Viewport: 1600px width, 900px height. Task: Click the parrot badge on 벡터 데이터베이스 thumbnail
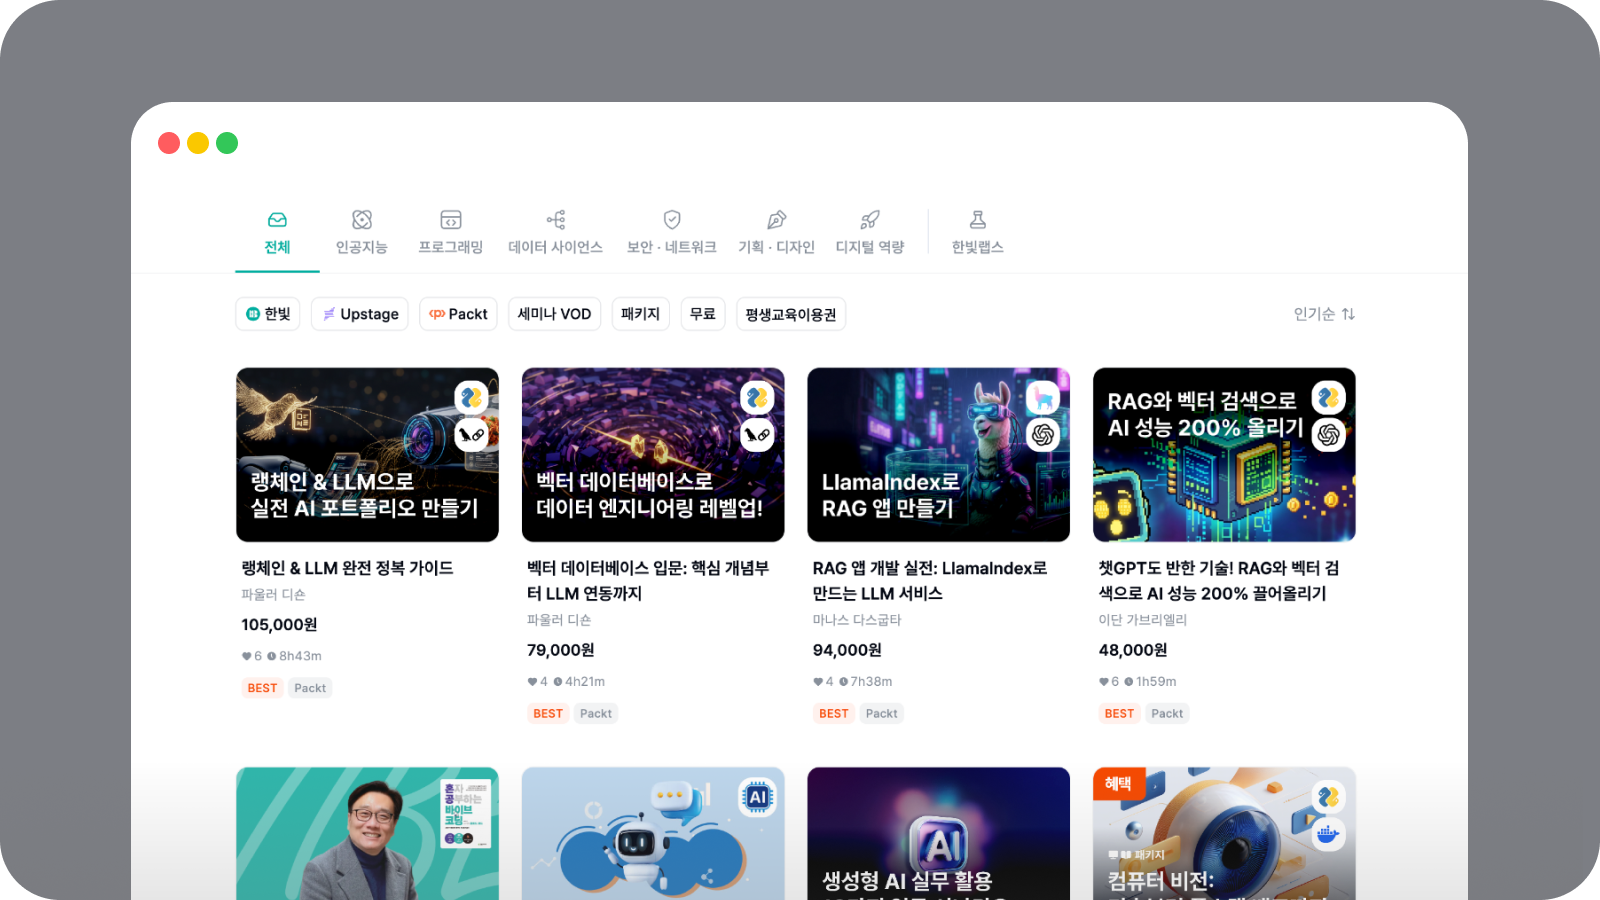(x=757, y=435)
